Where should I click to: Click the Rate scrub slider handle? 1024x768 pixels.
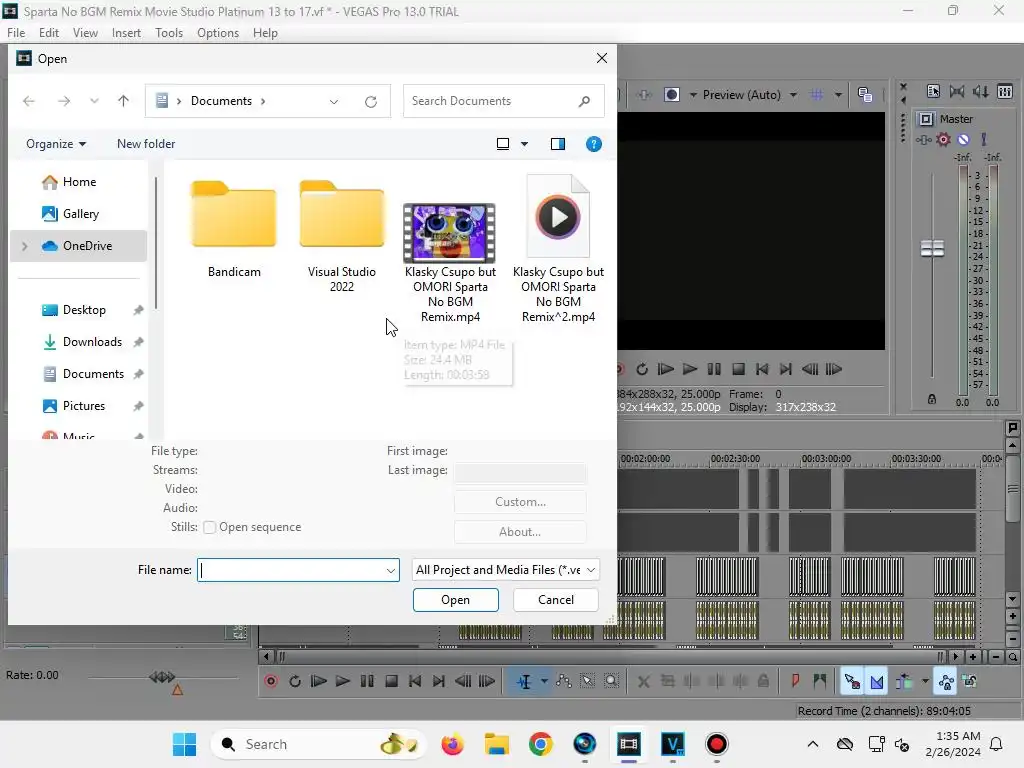click(x=162, y=677)
